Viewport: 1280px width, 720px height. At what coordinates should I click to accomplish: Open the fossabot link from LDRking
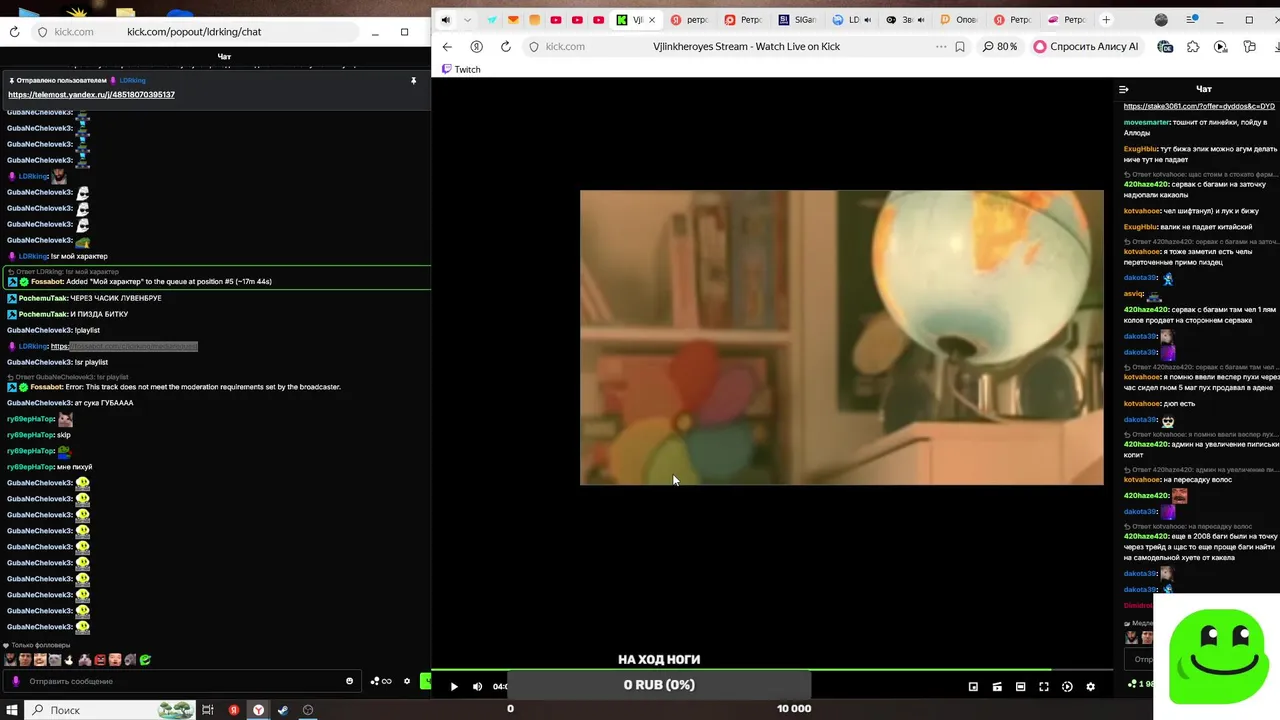click(x=124, y=346)
